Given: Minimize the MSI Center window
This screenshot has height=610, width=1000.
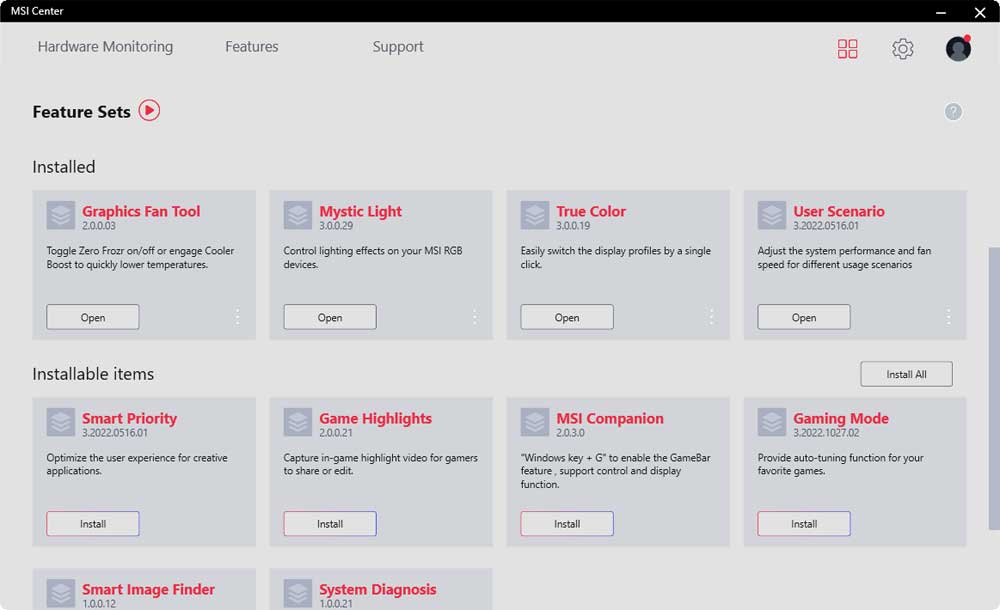Looking at the screenshot, I should [941, 11].
